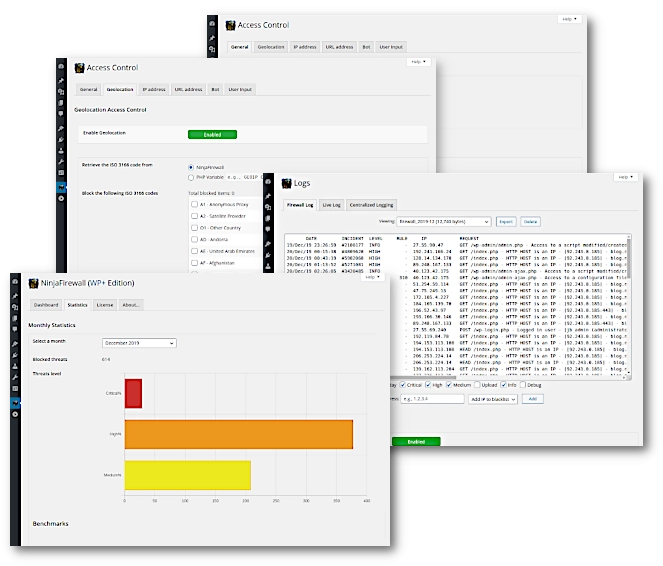Toggle green Enabled button for Enable Geolocation

tap(212, 134)
